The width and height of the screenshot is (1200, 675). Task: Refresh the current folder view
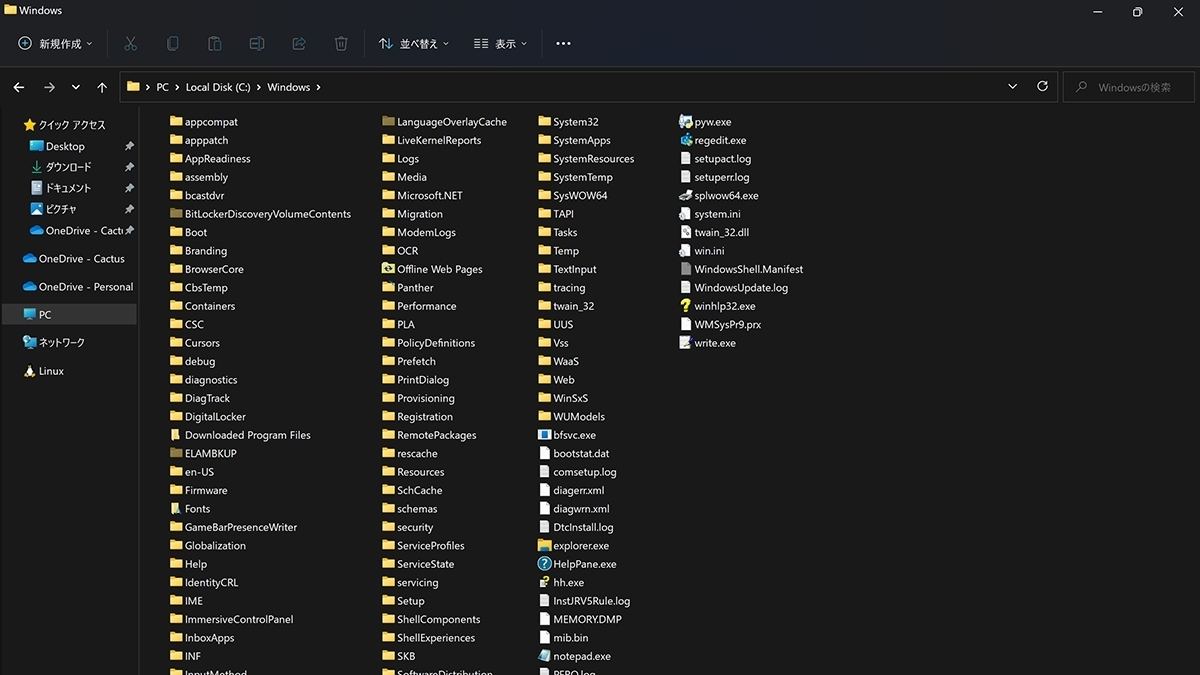[x=1042, y=87]
